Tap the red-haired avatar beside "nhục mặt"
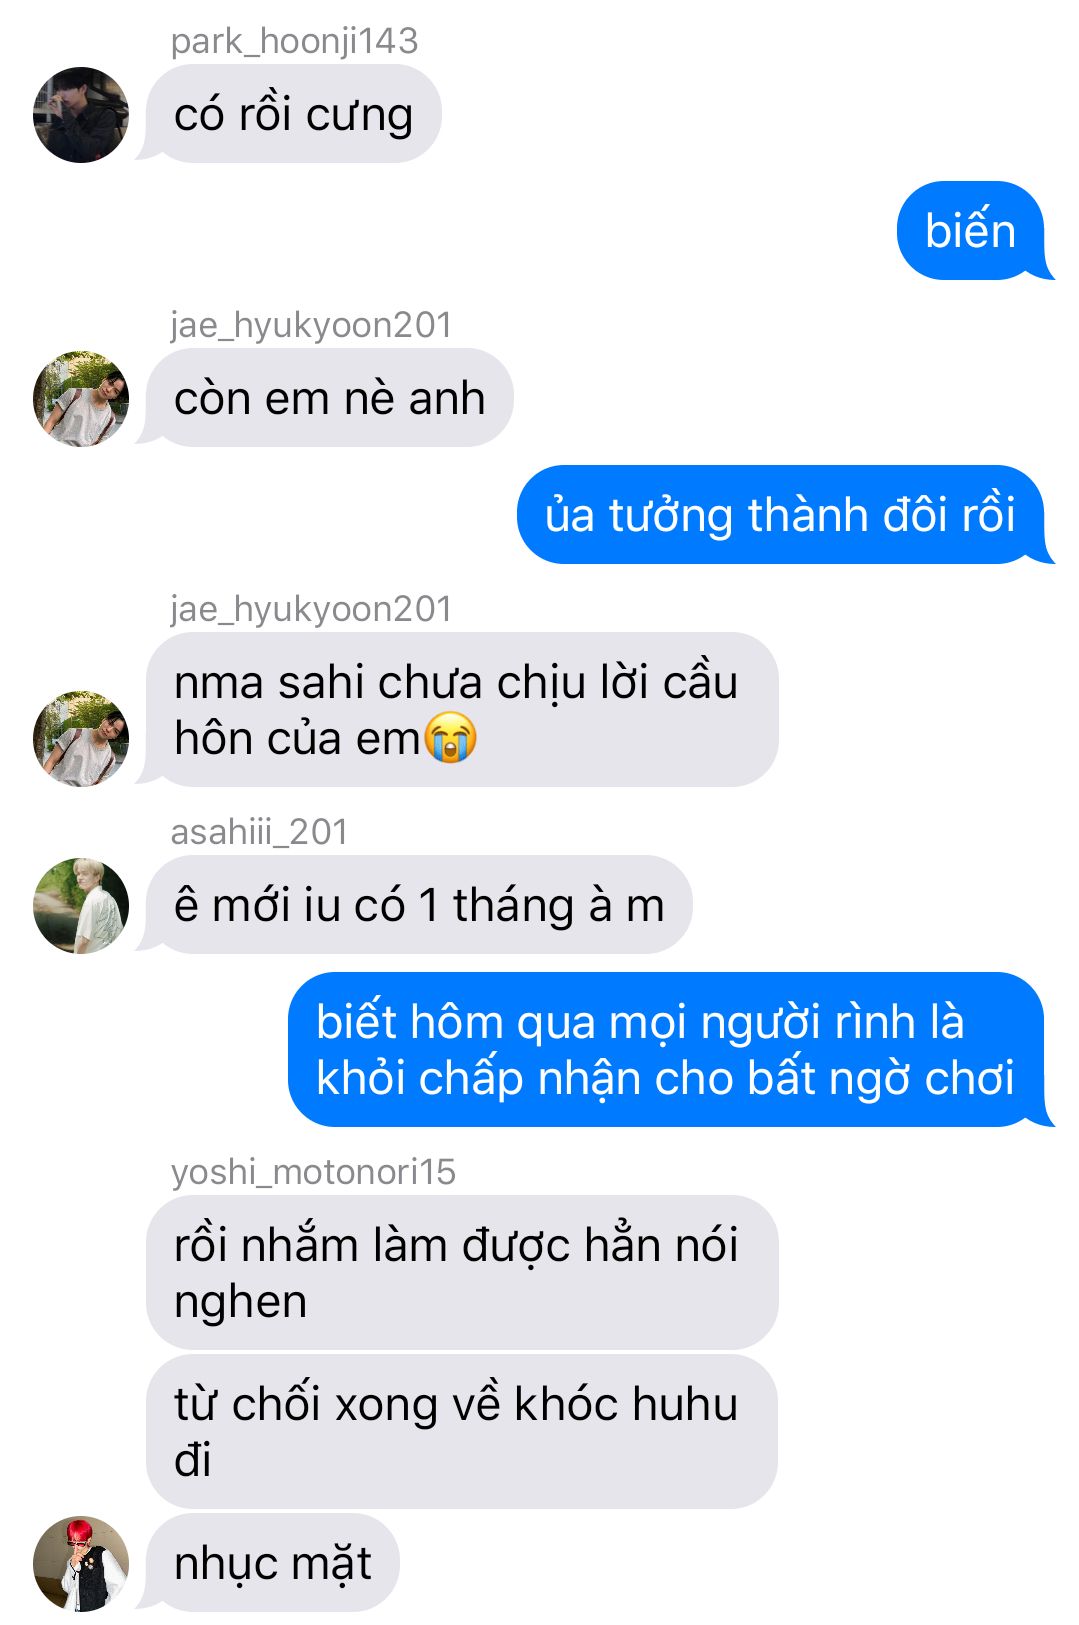Screen dimensions: 1079x1625 (81, 1564)
